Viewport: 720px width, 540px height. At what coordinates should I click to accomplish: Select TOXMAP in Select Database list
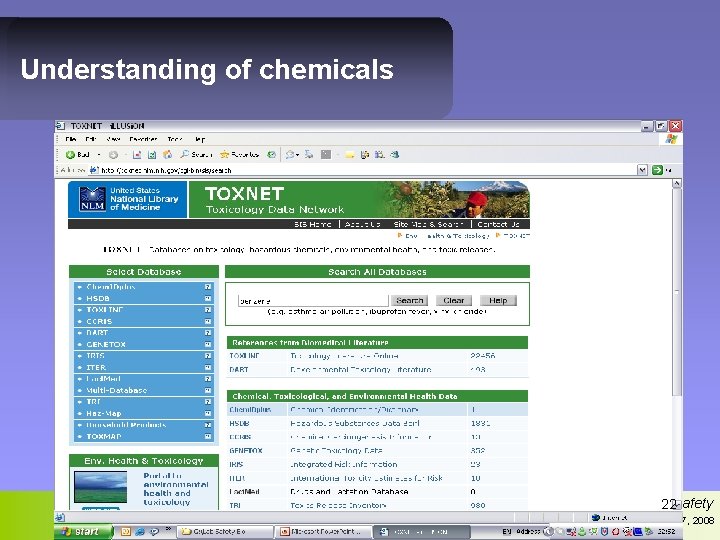pos(104,436)
